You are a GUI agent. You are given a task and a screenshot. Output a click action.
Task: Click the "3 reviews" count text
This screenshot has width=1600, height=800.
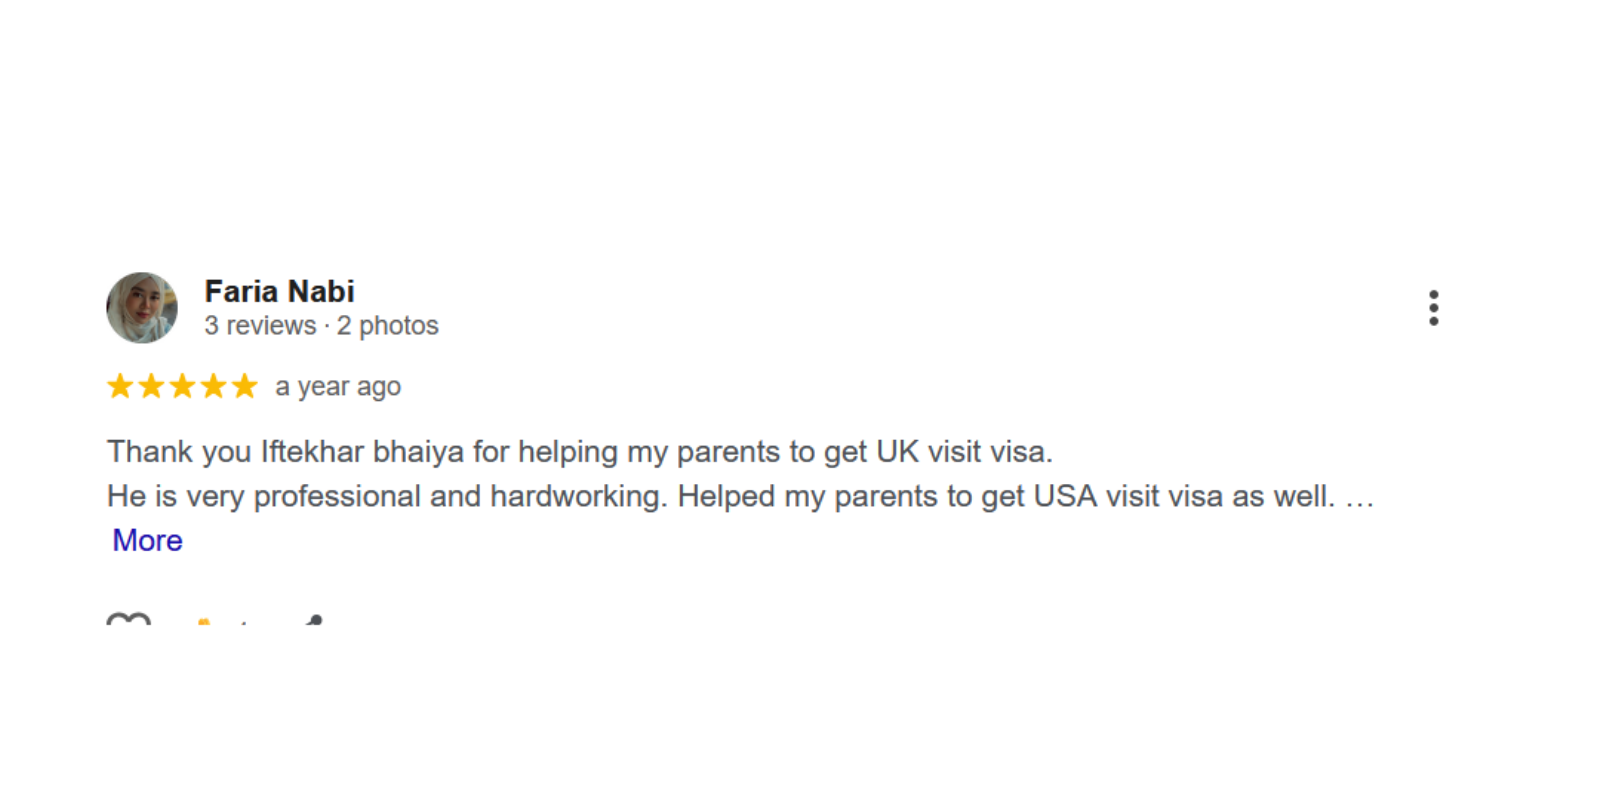(x=260, y=326)
